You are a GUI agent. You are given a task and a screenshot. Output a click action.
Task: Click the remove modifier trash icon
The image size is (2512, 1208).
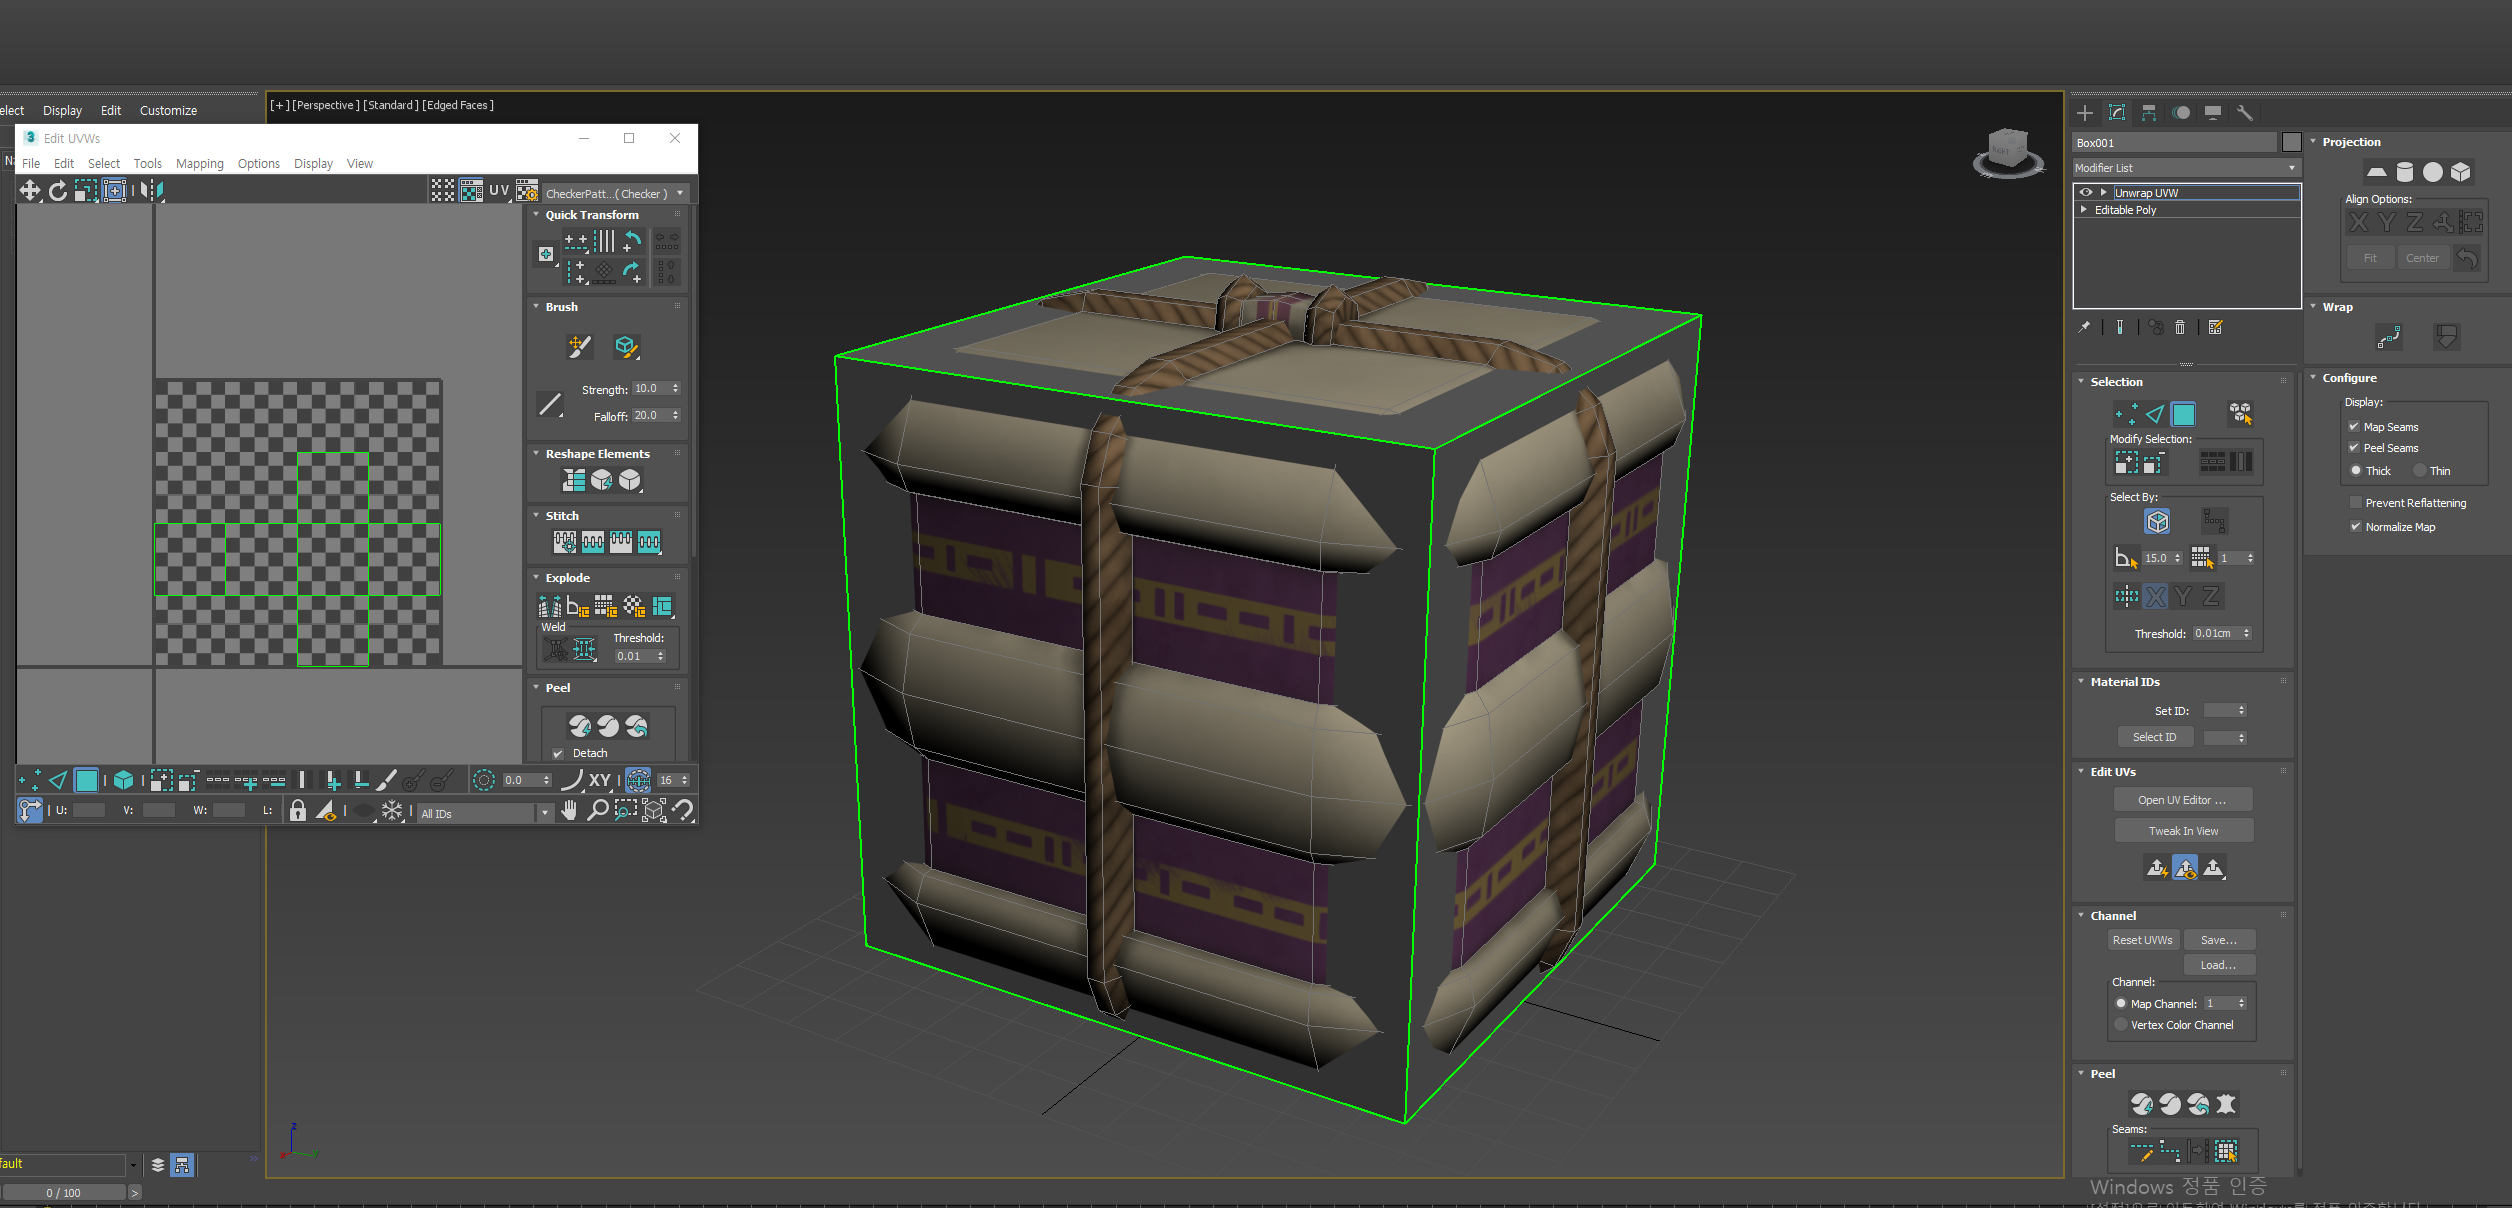(2180, 327)
